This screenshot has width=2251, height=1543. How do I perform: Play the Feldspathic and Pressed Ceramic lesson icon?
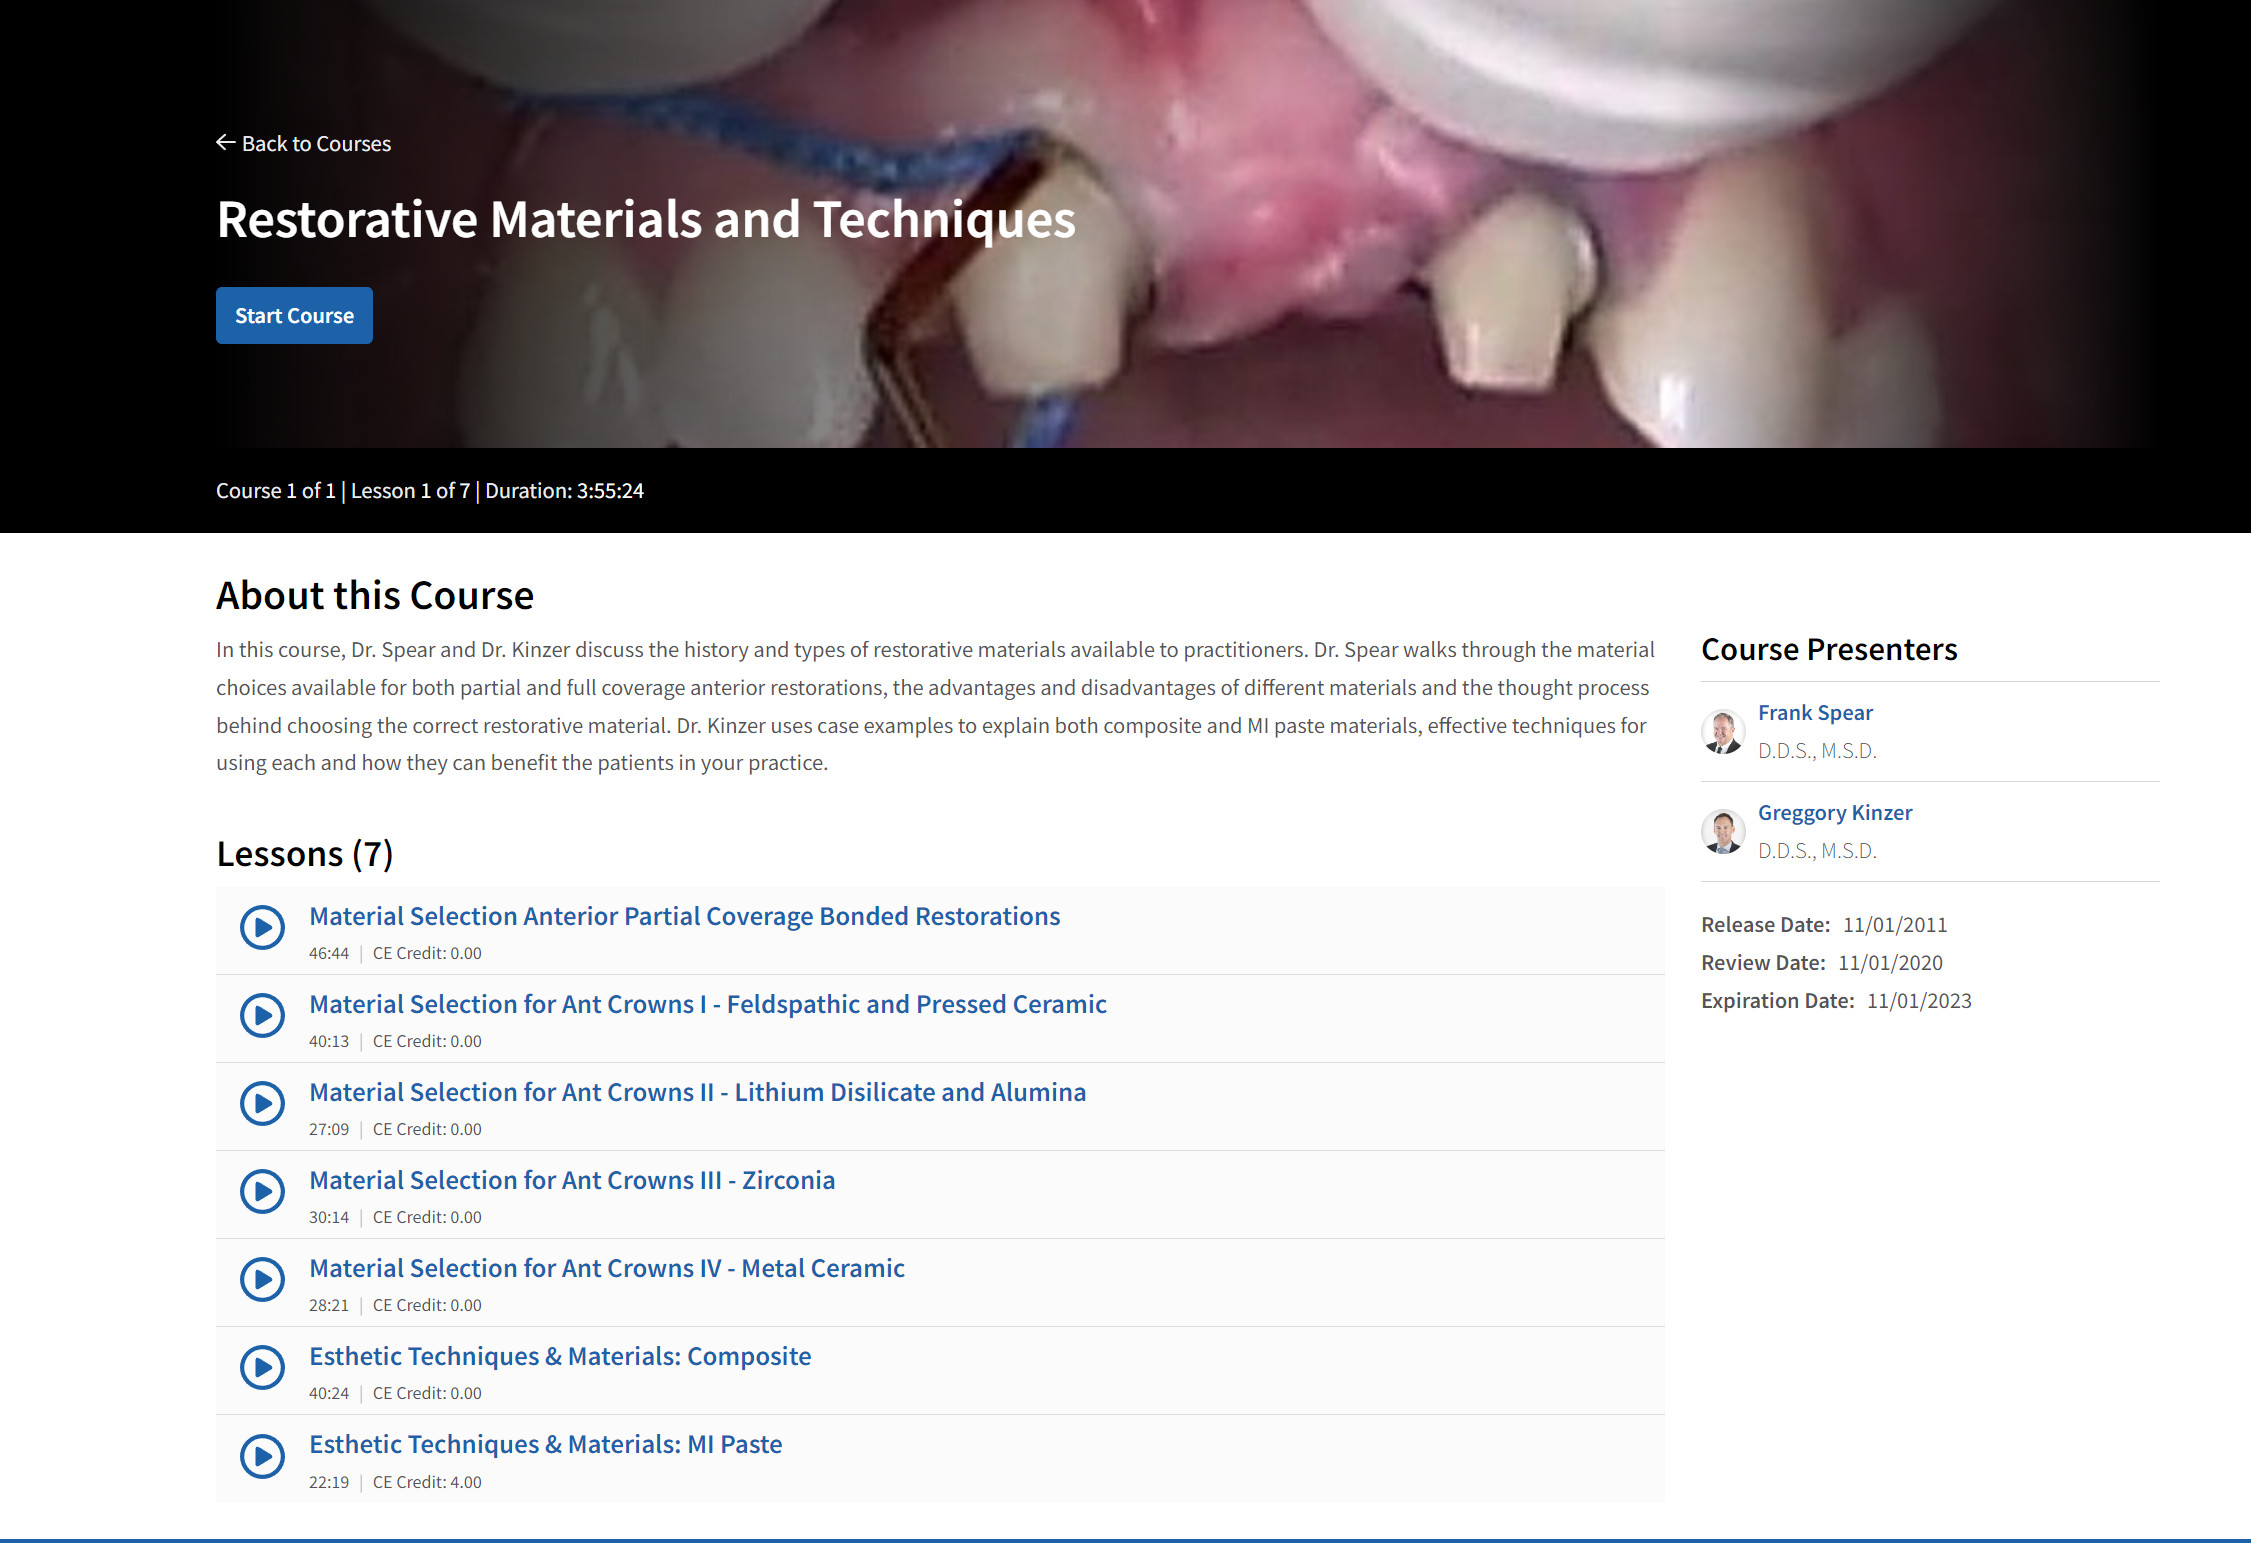coord(263,1016)
